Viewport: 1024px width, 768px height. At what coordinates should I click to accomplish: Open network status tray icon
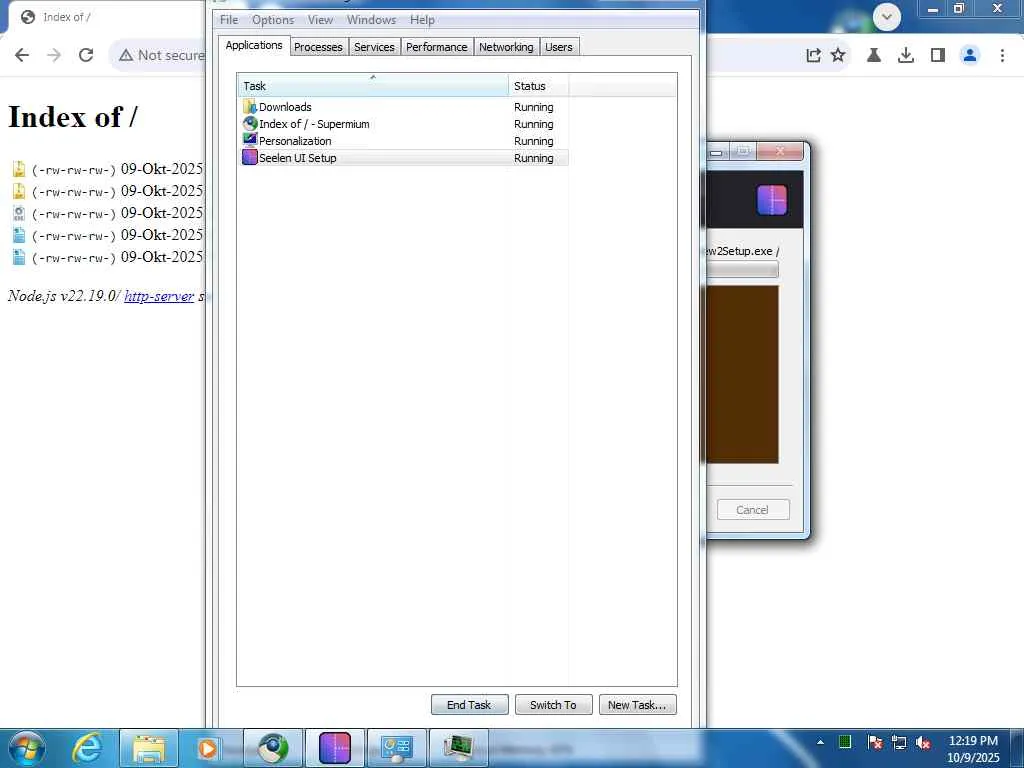click(899, 743)
